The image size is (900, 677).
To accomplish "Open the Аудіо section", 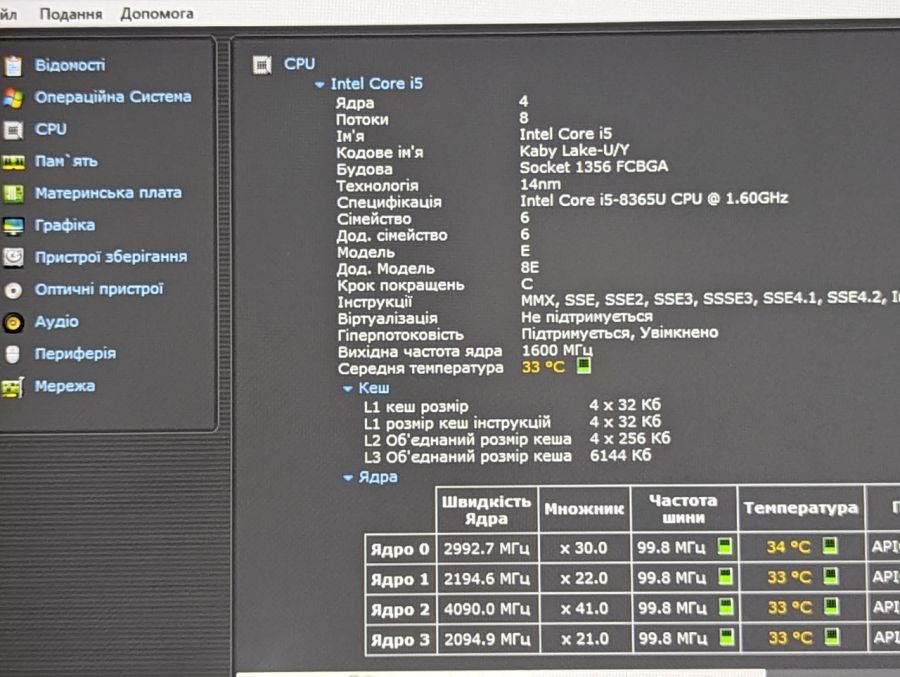I will click(56, 322).
